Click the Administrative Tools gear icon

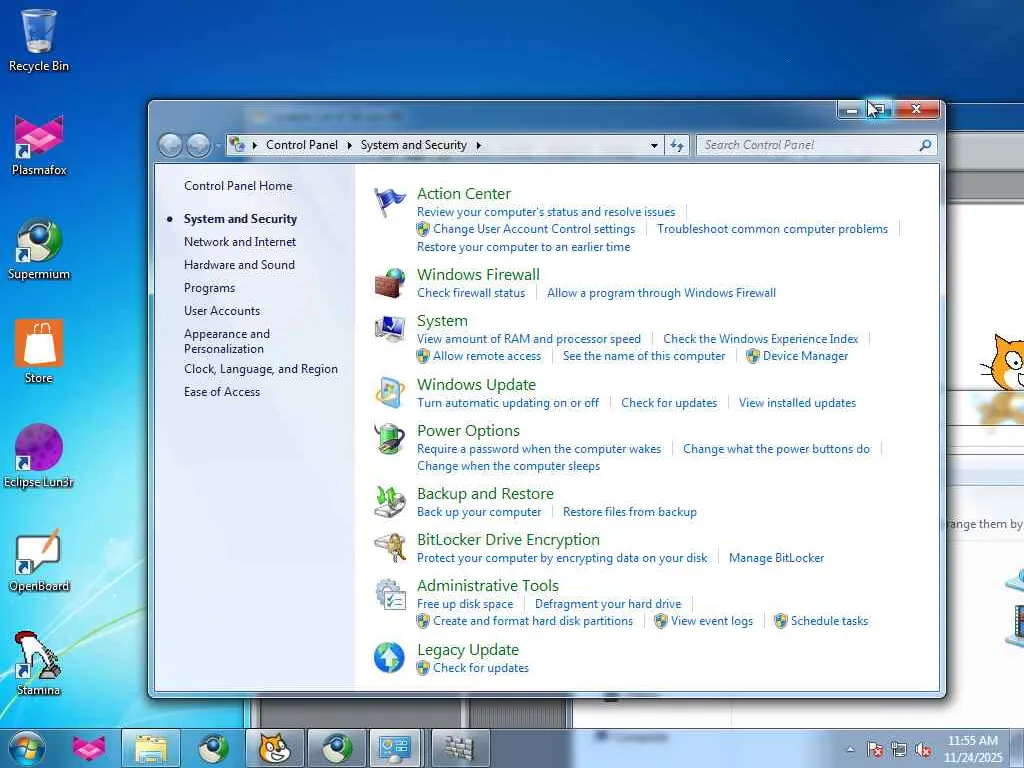click(389, 594)
